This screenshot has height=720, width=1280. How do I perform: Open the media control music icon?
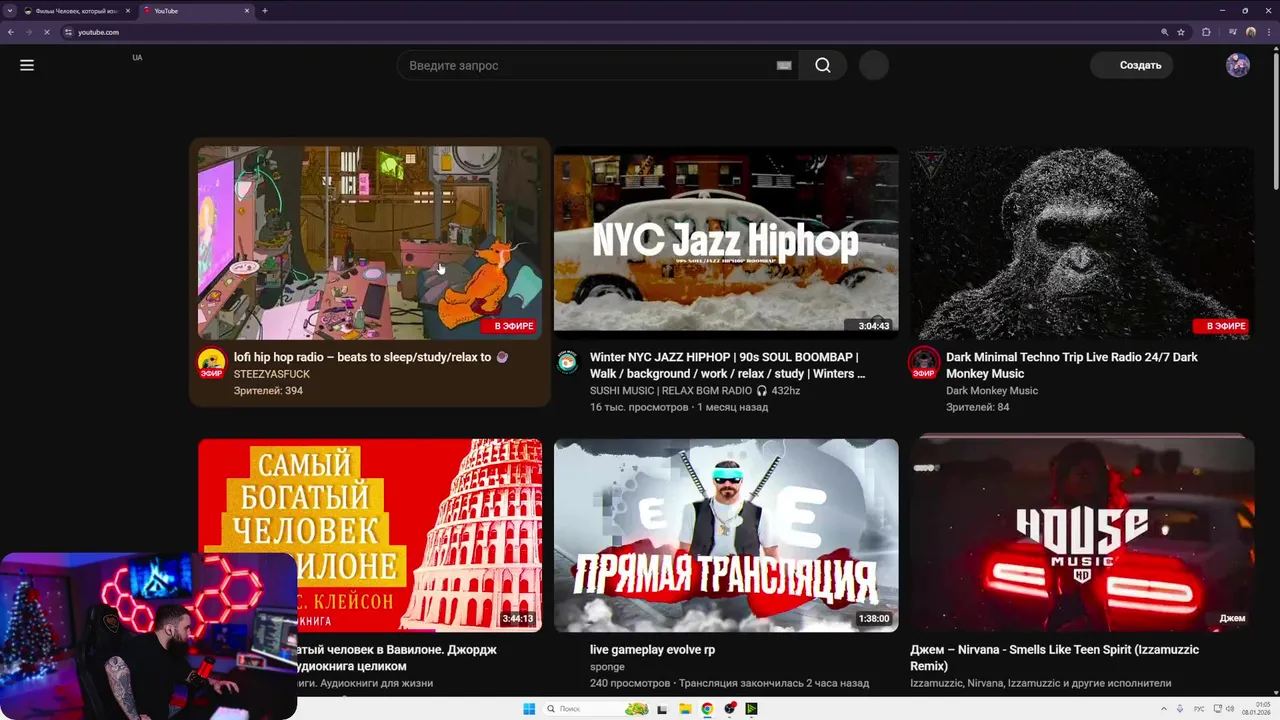(1233, 32)
